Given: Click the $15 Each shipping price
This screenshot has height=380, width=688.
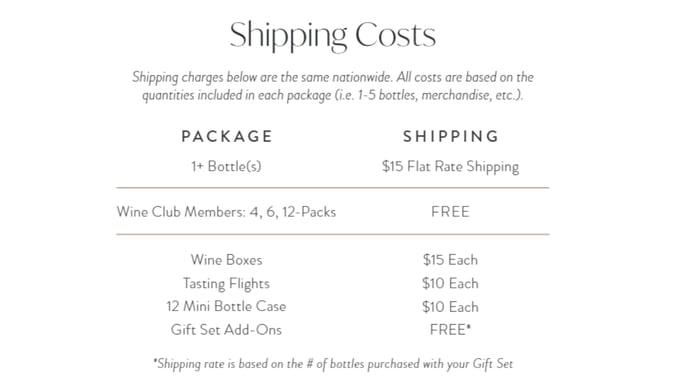Looking at the screenshot, I should [450, 260].
